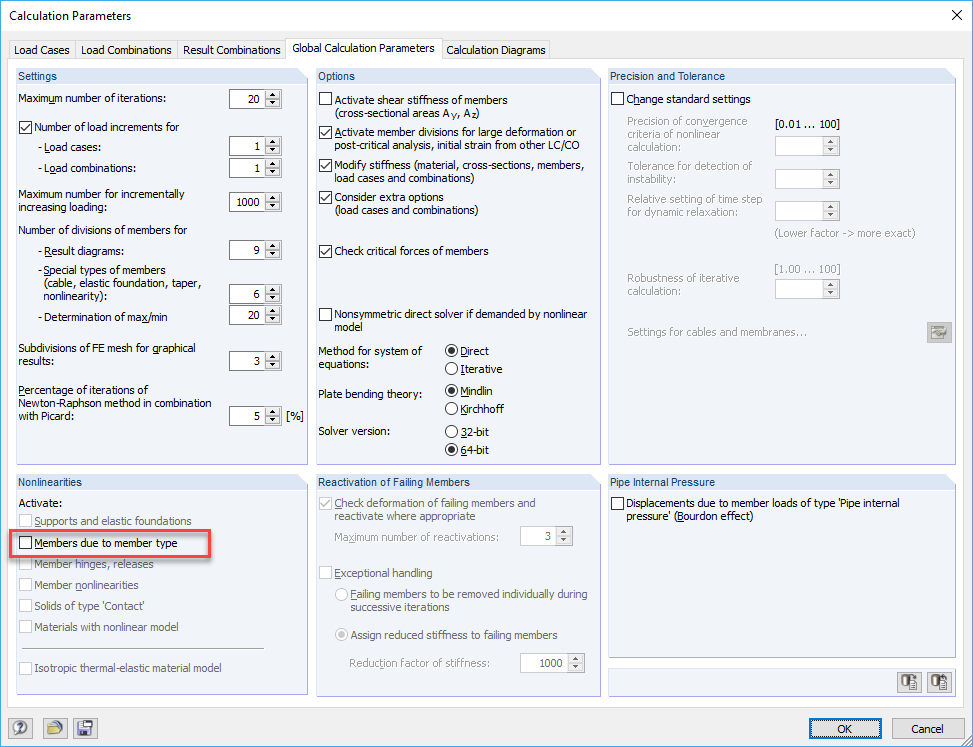Switch solver version to 32-bit

[x=453, y=432]
